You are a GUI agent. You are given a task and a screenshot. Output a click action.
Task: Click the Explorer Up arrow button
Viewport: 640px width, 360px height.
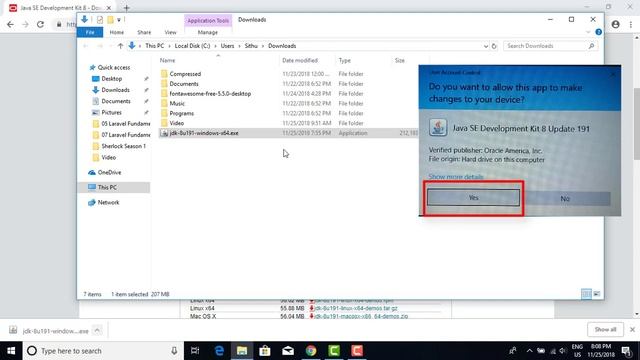pos(120,46)
